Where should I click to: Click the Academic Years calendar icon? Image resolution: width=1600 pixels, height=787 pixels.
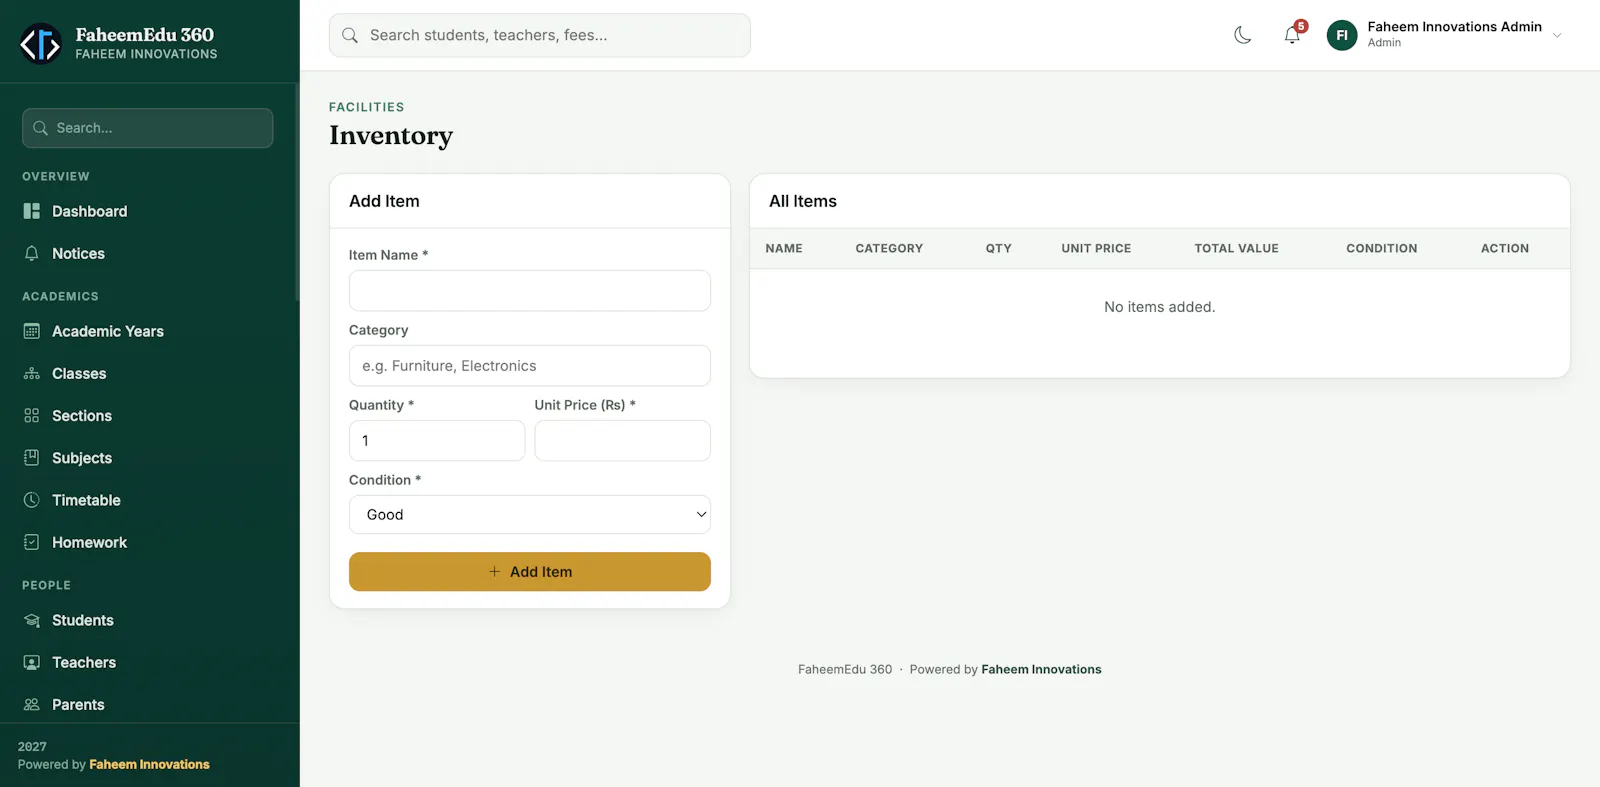pyautogui.click(x=32, y=331)
